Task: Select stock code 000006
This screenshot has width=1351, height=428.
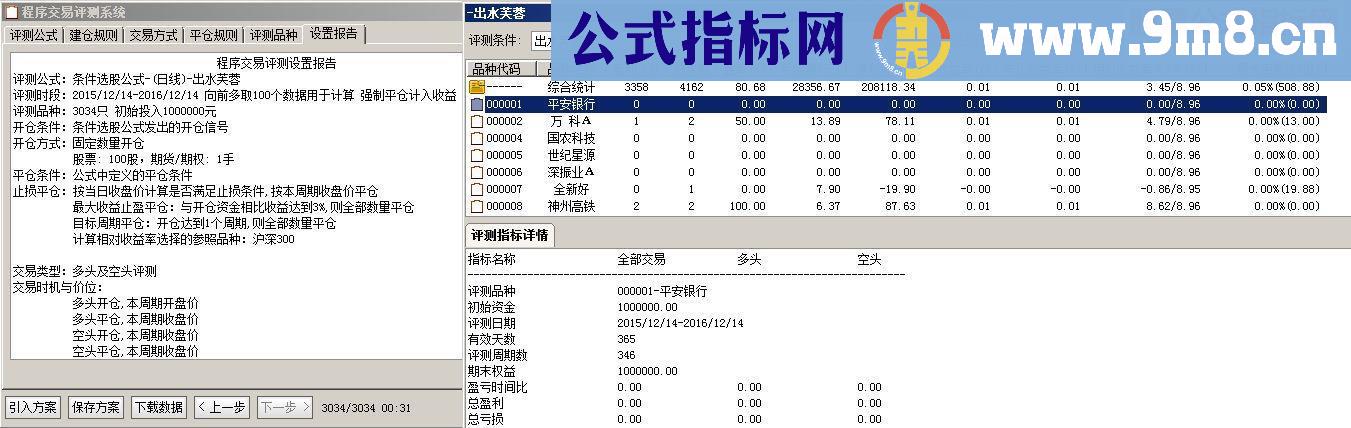Action: click(504, 172)
